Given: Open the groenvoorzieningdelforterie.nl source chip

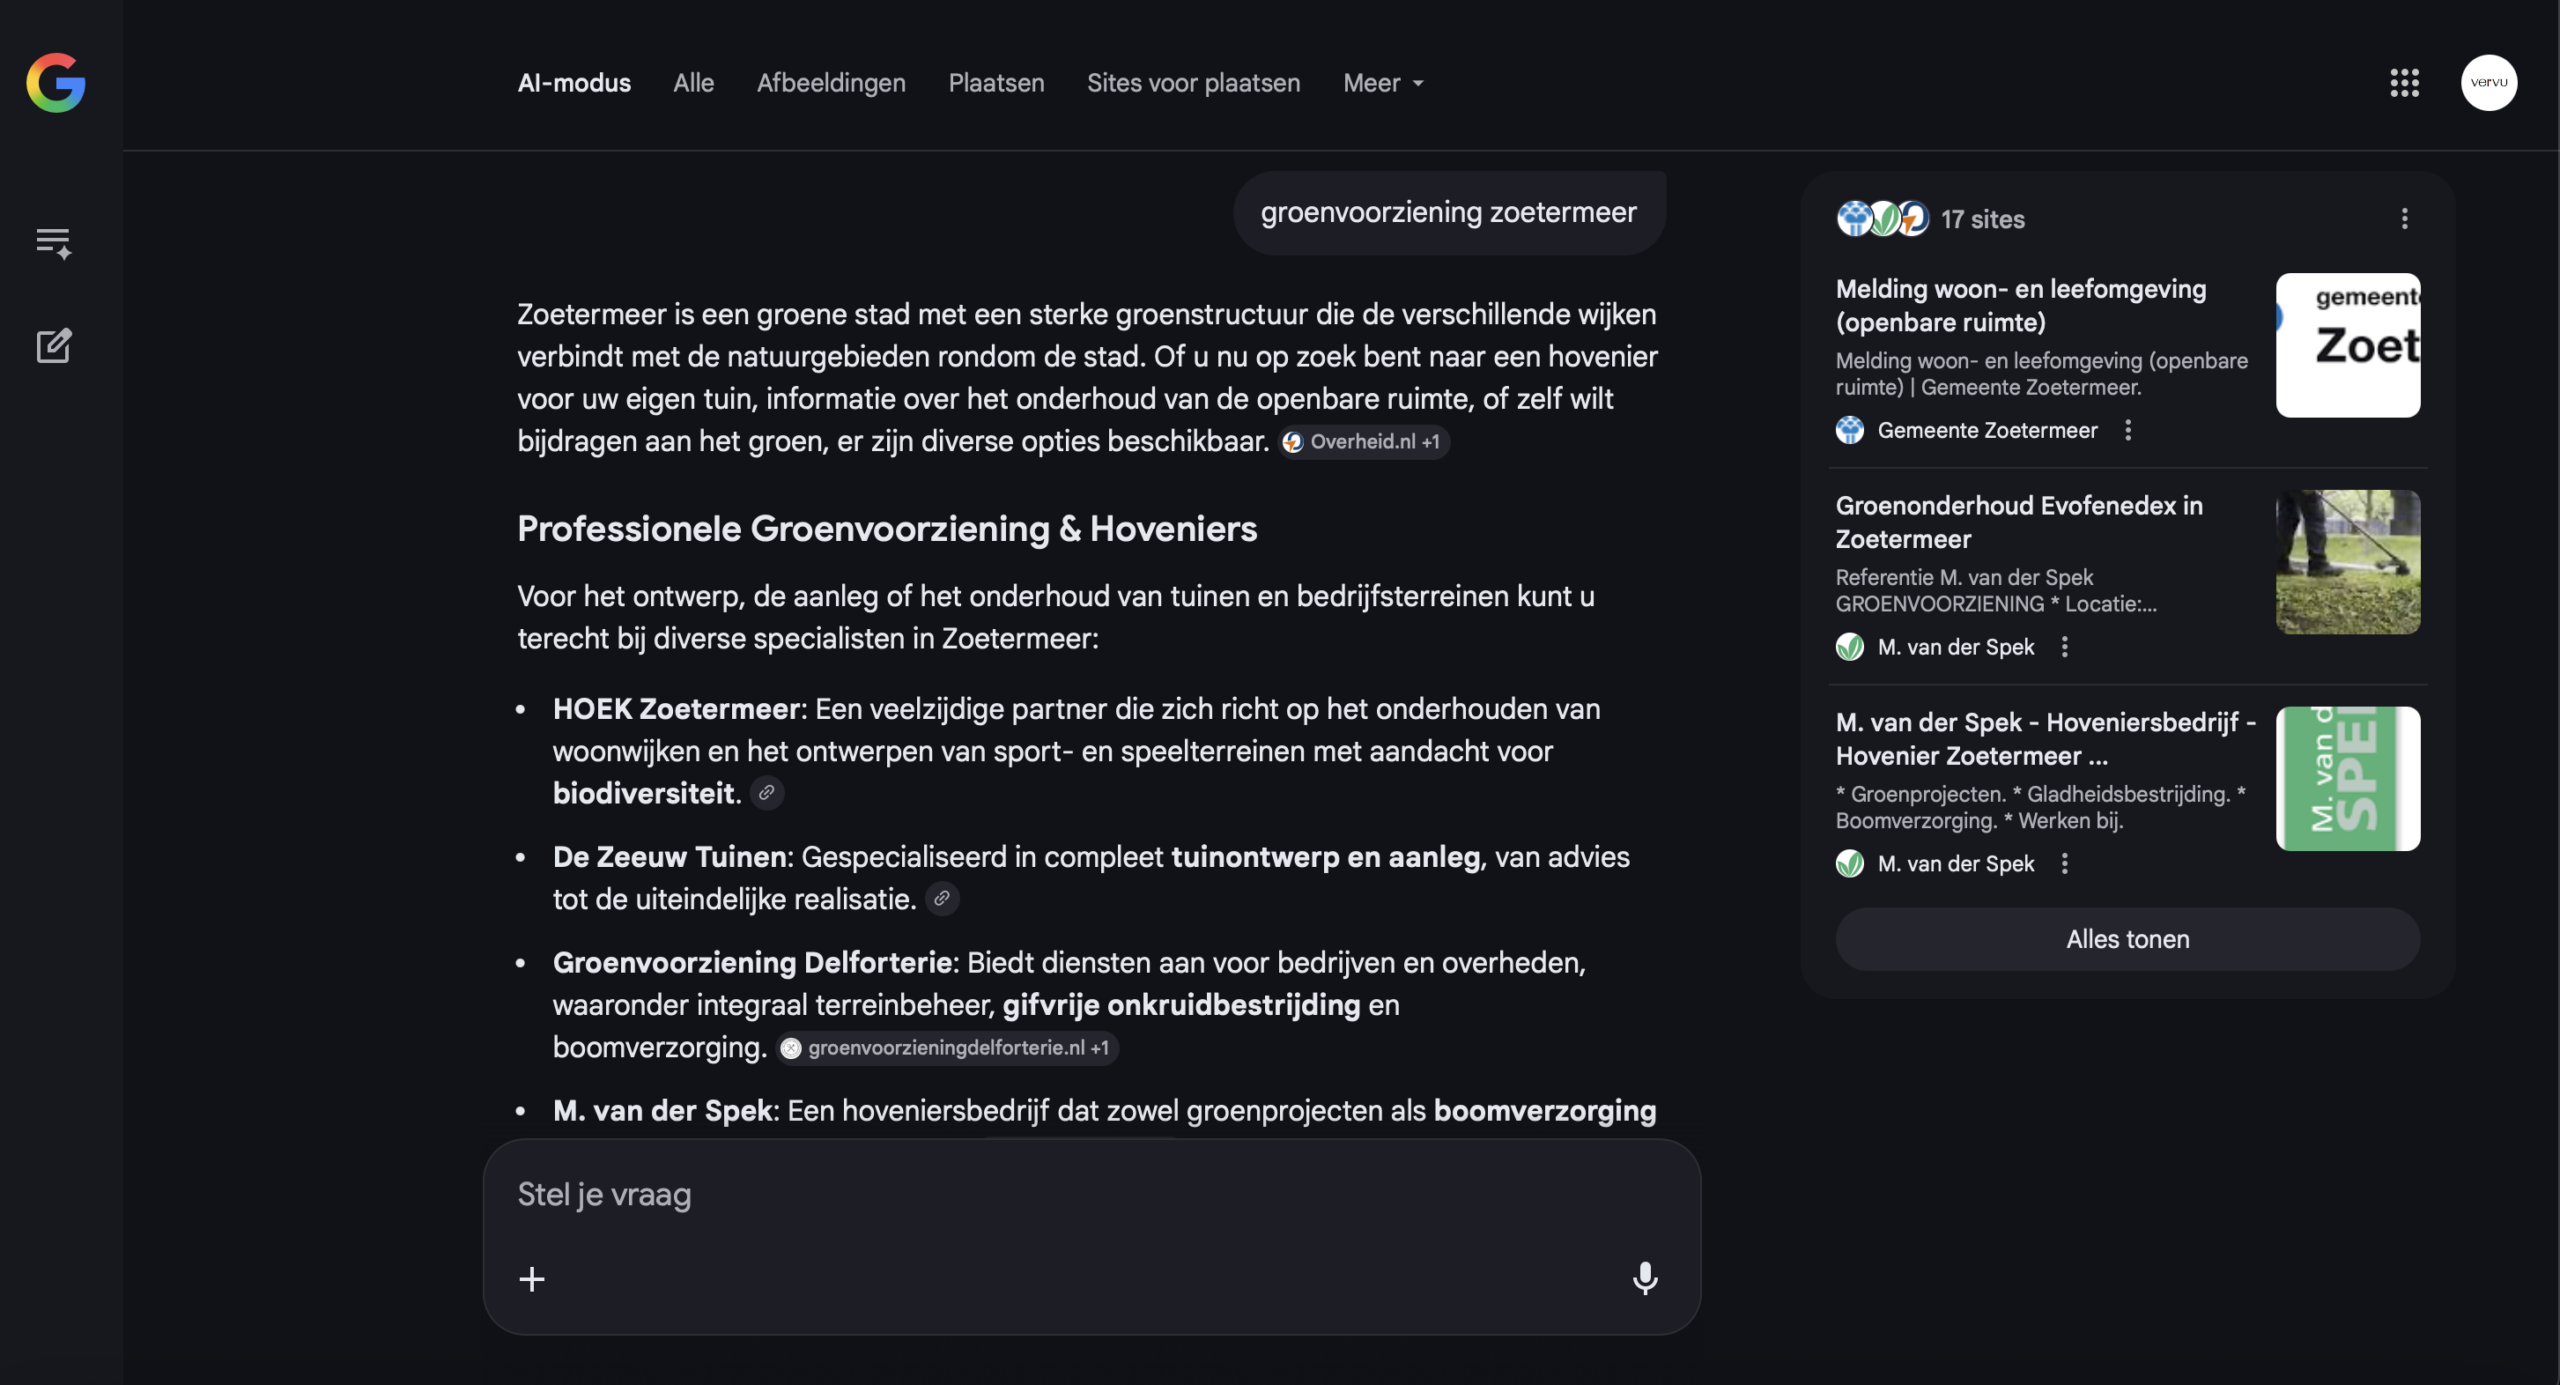Looking at the screenshot, I should 946,1048.
